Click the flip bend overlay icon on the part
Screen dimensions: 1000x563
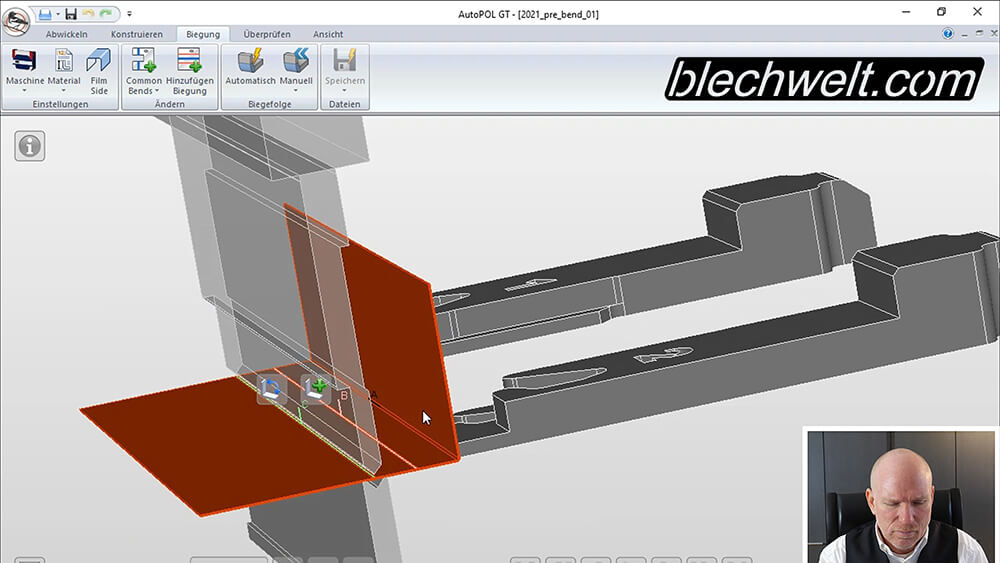point(272,389)
